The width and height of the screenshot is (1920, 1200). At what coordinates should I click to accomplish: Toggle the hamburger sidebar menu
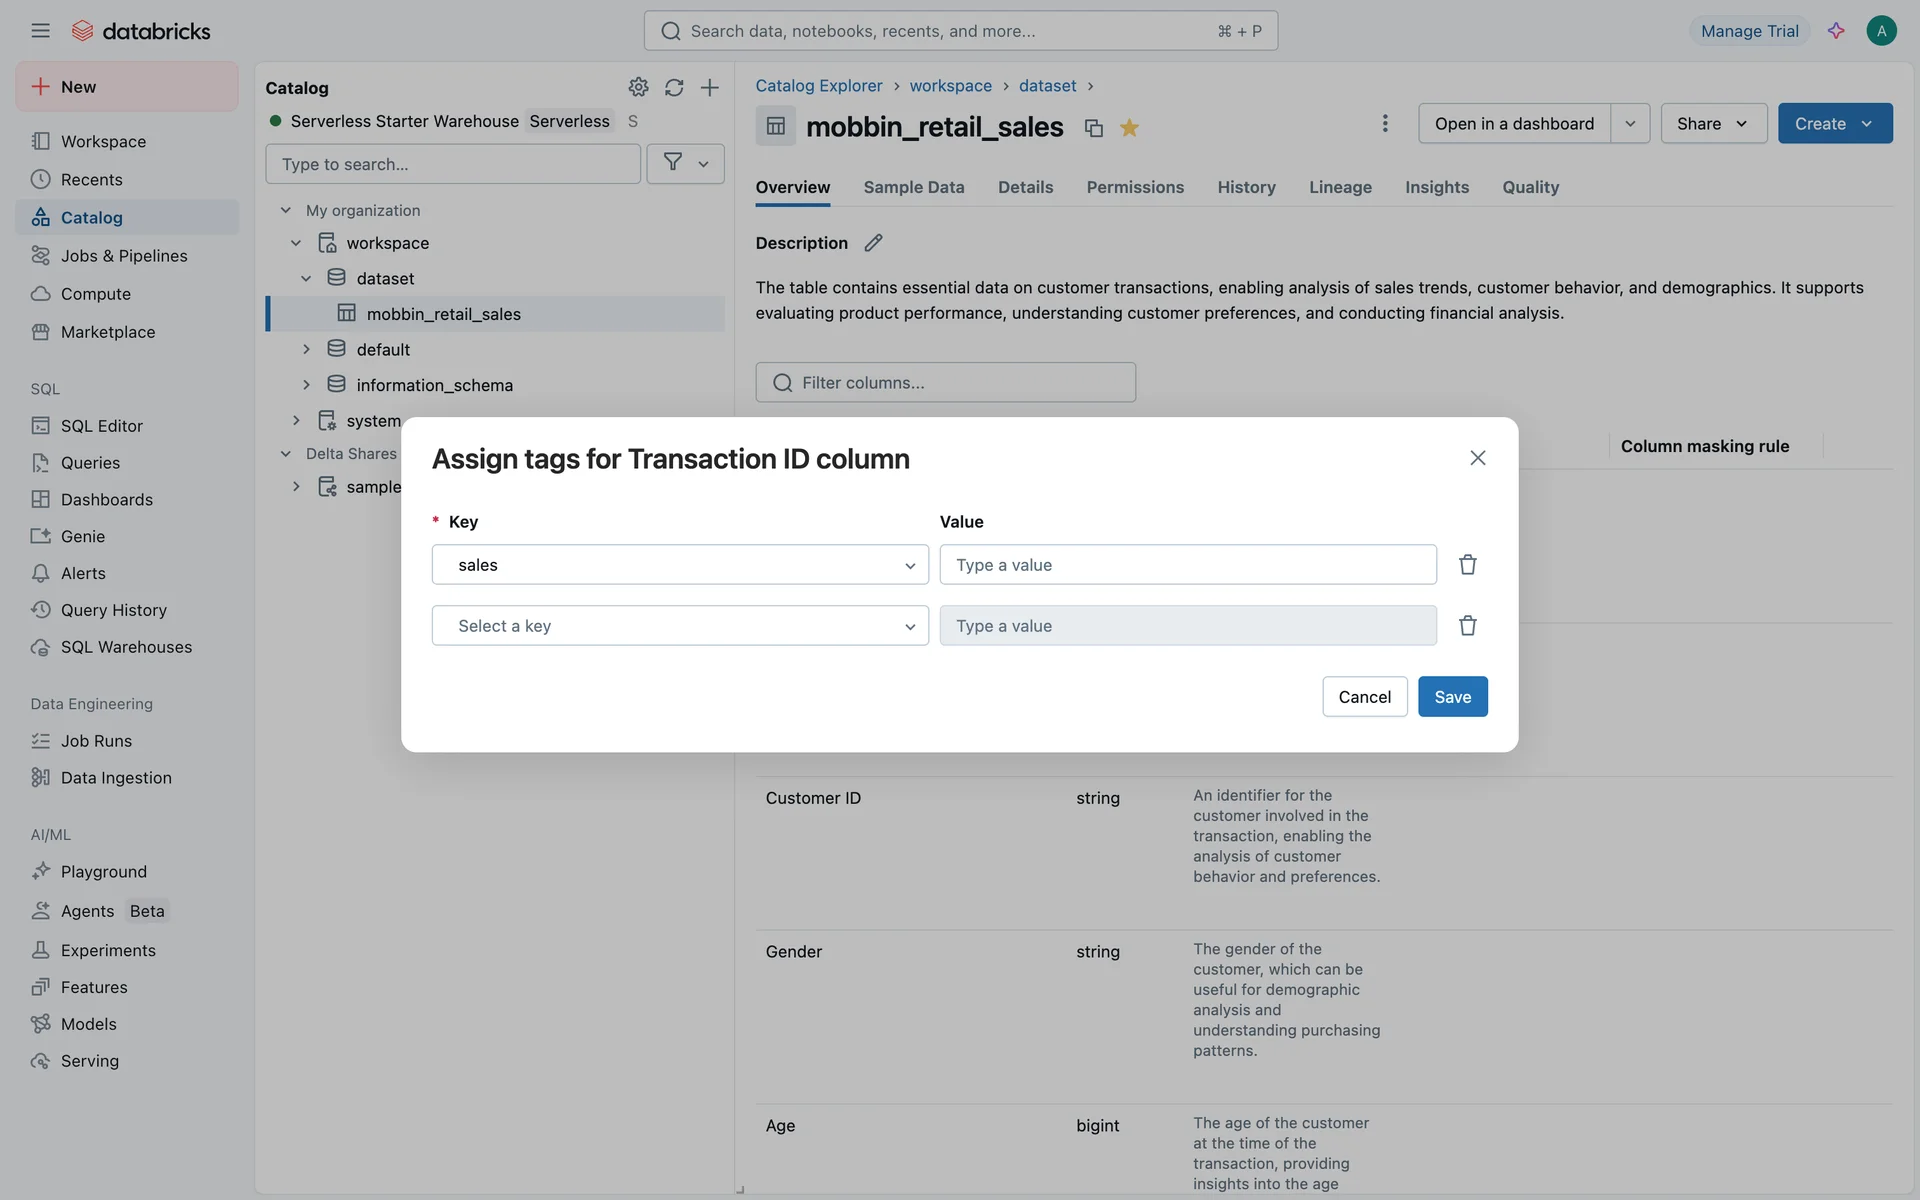40,31
